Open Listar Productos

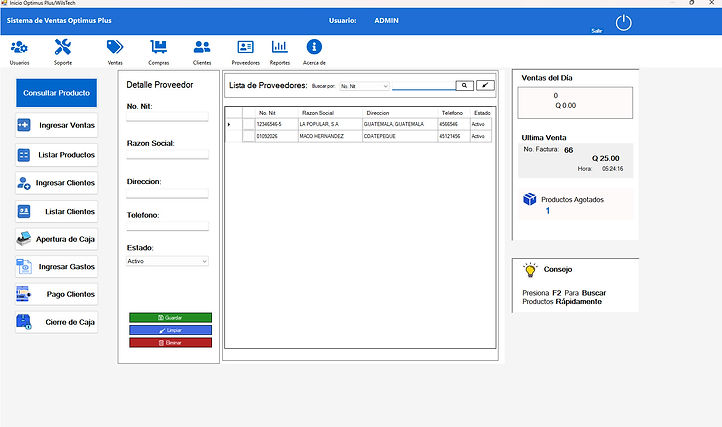click(x=57, y=155)
